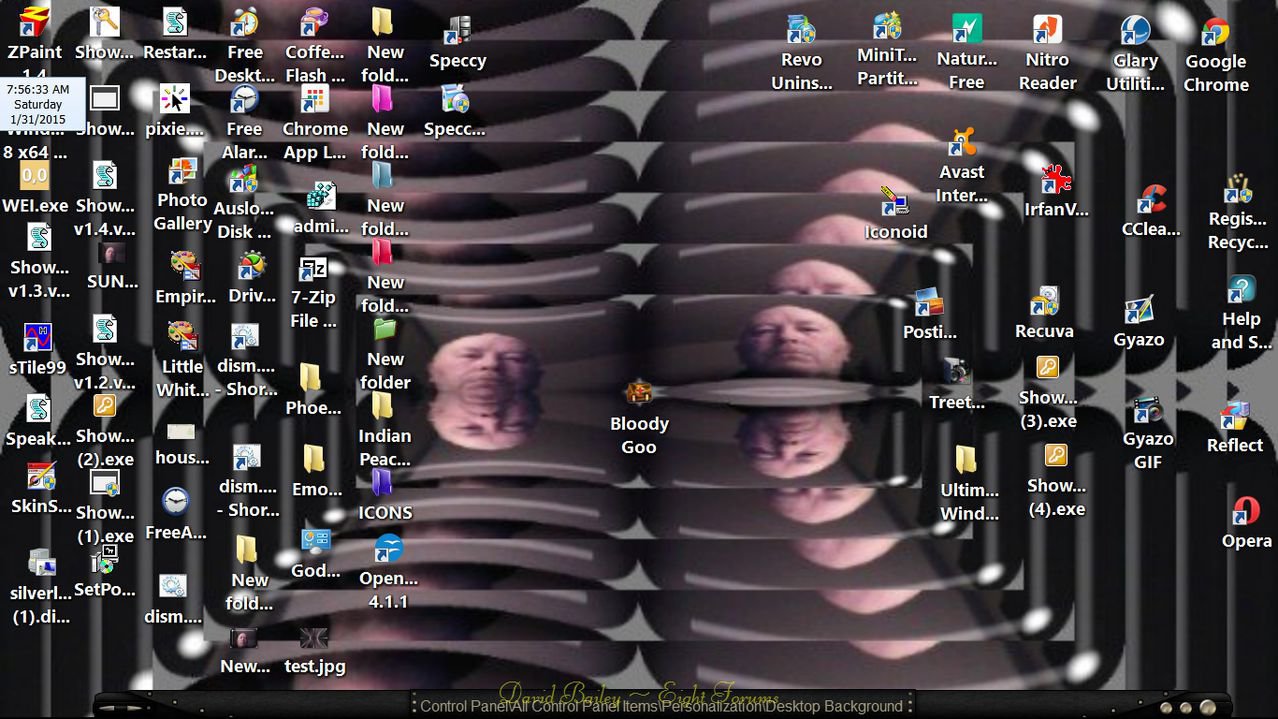1278x719 pixels.
Task: Open the Avast Internet Security icon
Action: [962, 143]
